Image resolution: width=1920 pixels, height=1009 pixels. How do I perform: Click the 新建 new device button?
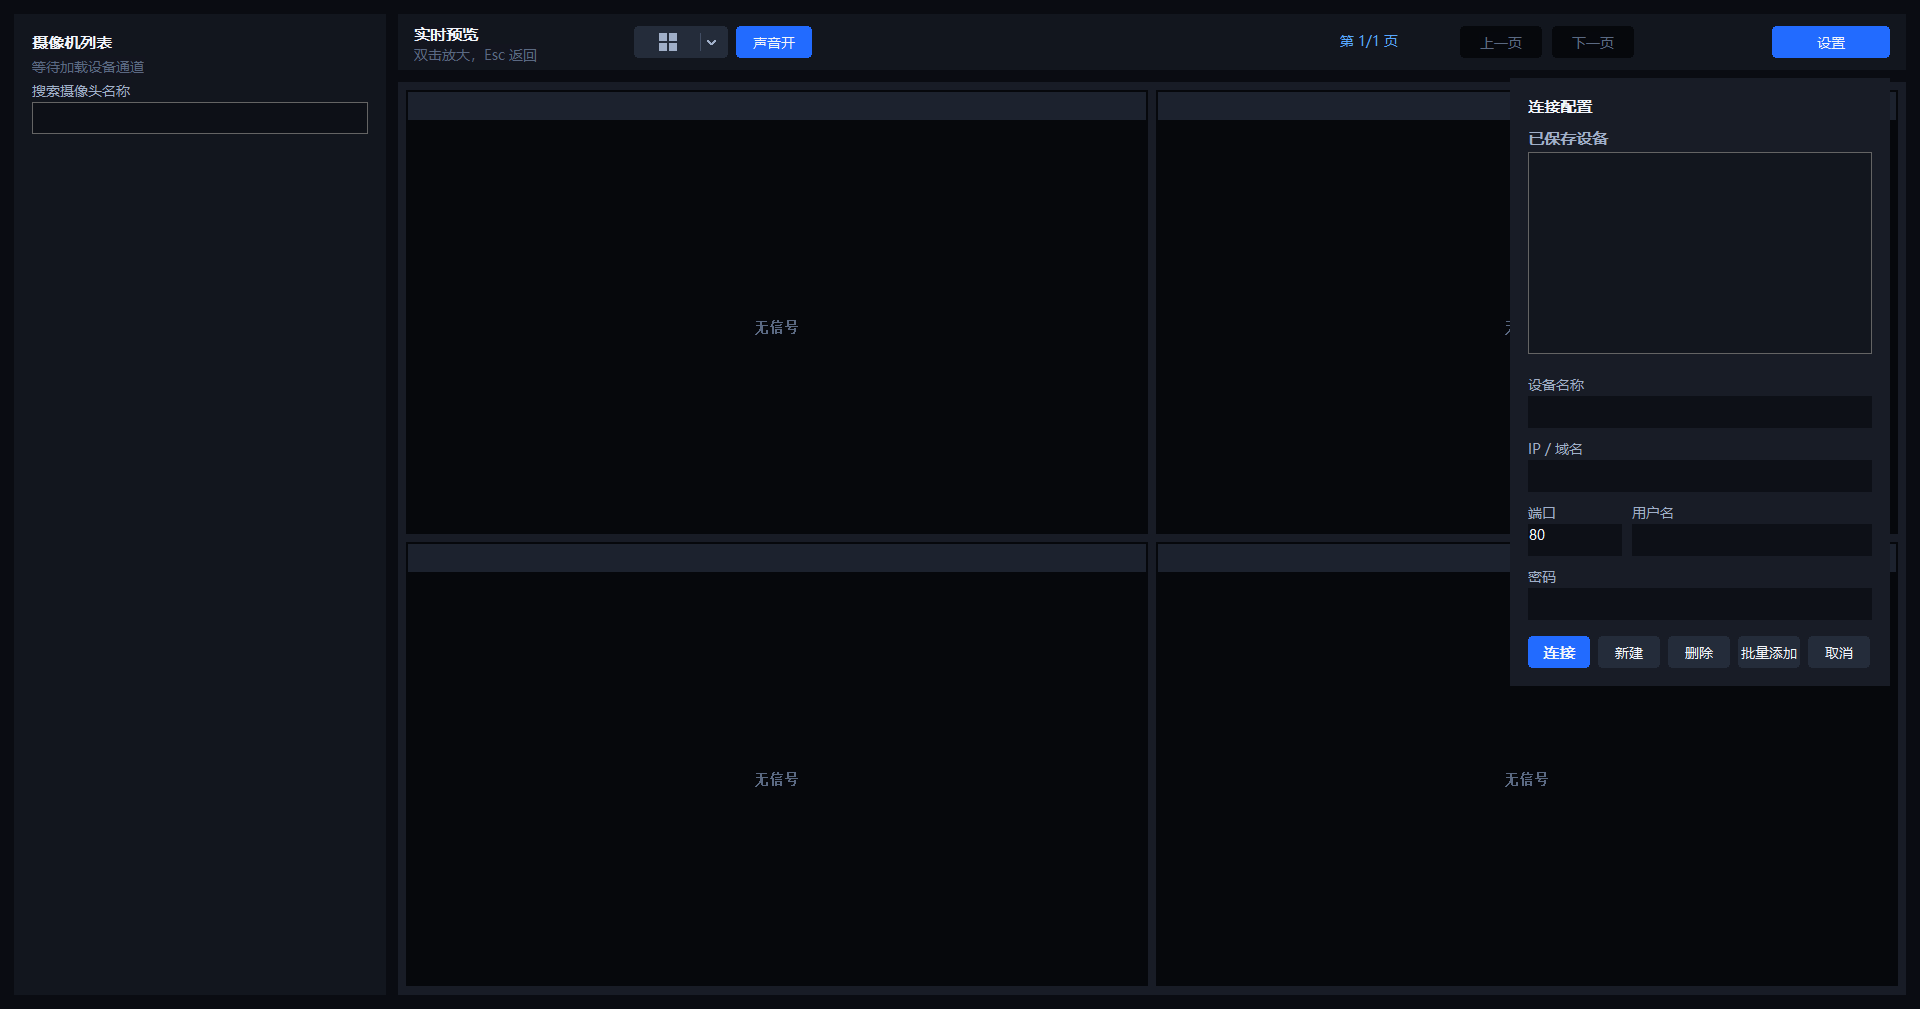point(1629,652)
